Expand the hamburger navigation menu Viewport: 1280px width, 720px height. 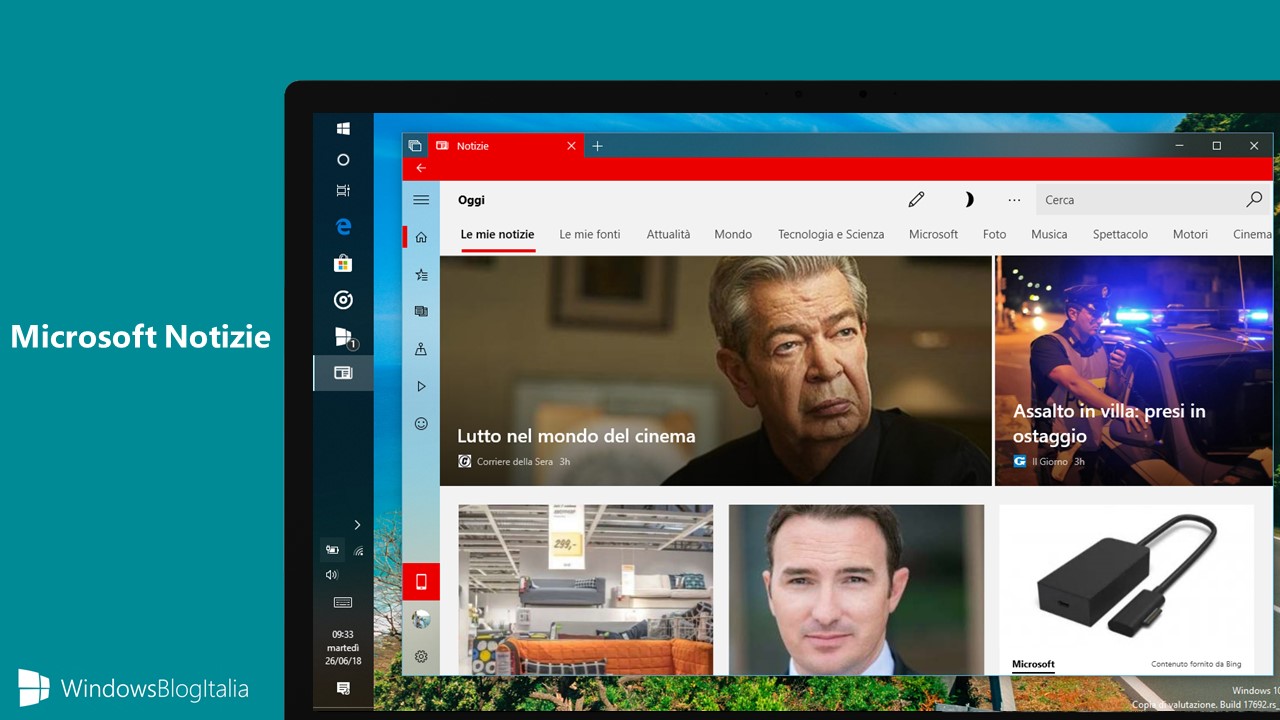click(421, 200)
